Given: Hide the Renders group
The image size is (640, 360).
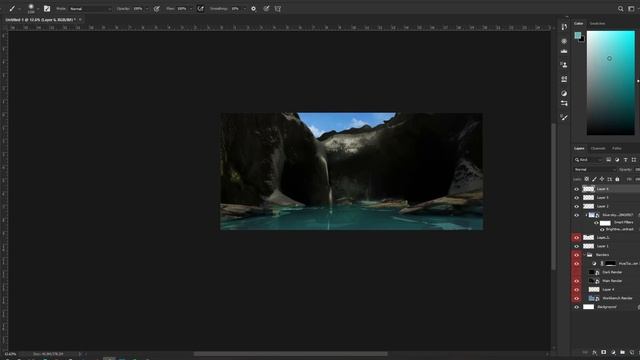Looking at the screenshot, I should 576,255.
